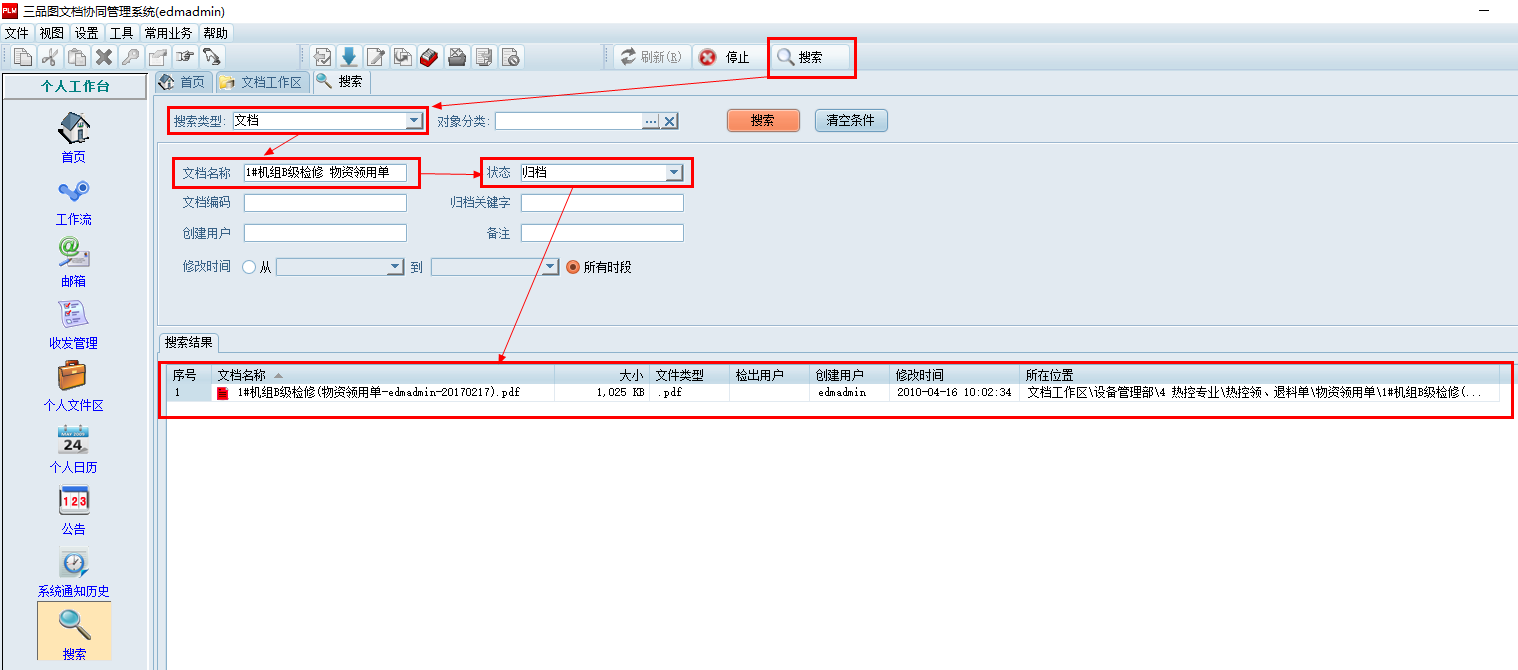Click the delete X toolbar icon
The image size is (1518, 670).
(103, 57)
